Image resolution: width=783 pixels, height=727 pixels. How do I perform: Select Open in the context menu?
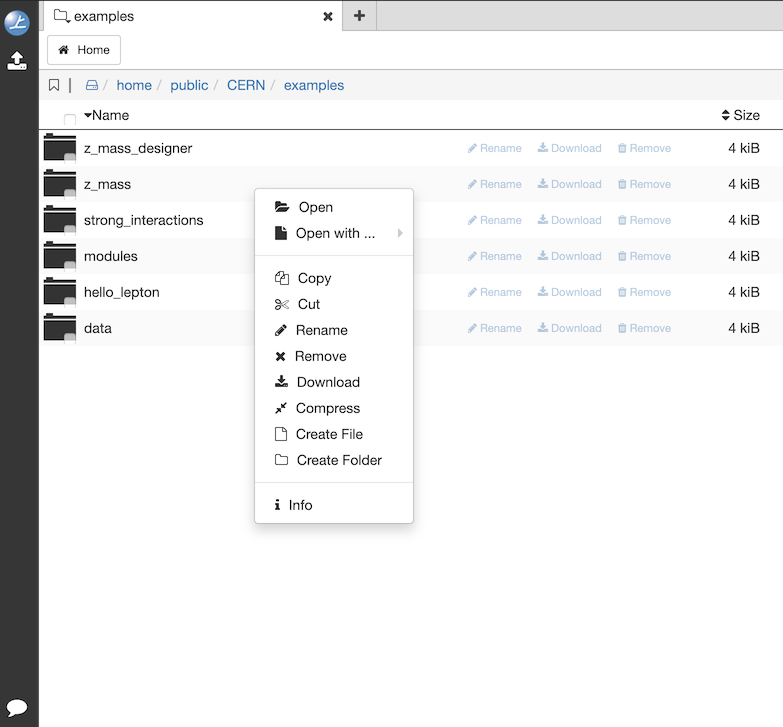click(334, 207)
